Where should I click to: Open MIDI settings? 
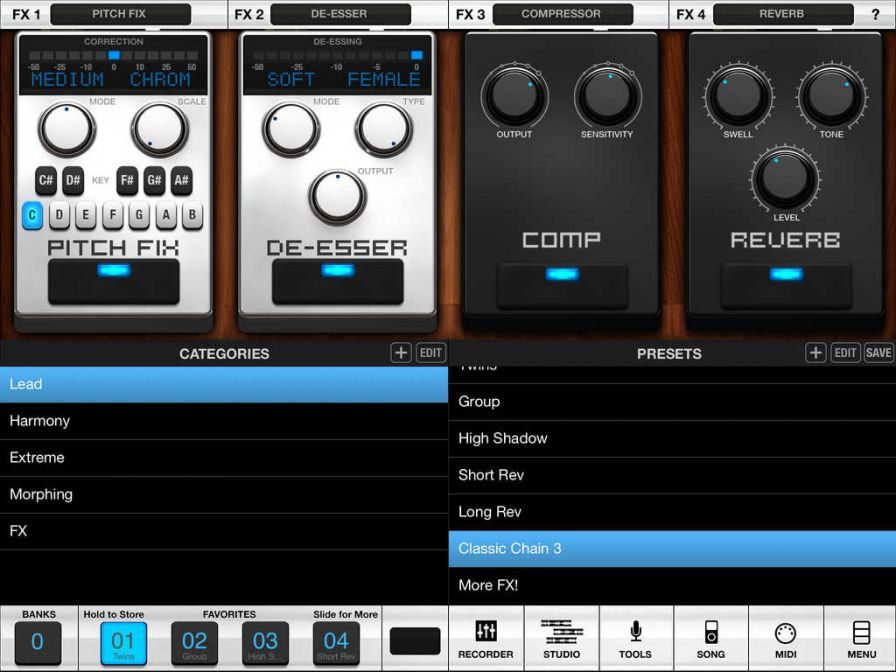click(785, 637)
